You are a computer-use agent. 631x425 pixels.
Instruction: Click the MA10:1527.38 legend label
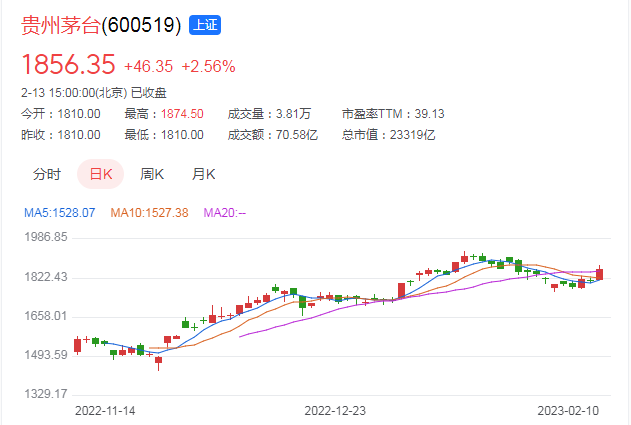click(x=149, y=212)
